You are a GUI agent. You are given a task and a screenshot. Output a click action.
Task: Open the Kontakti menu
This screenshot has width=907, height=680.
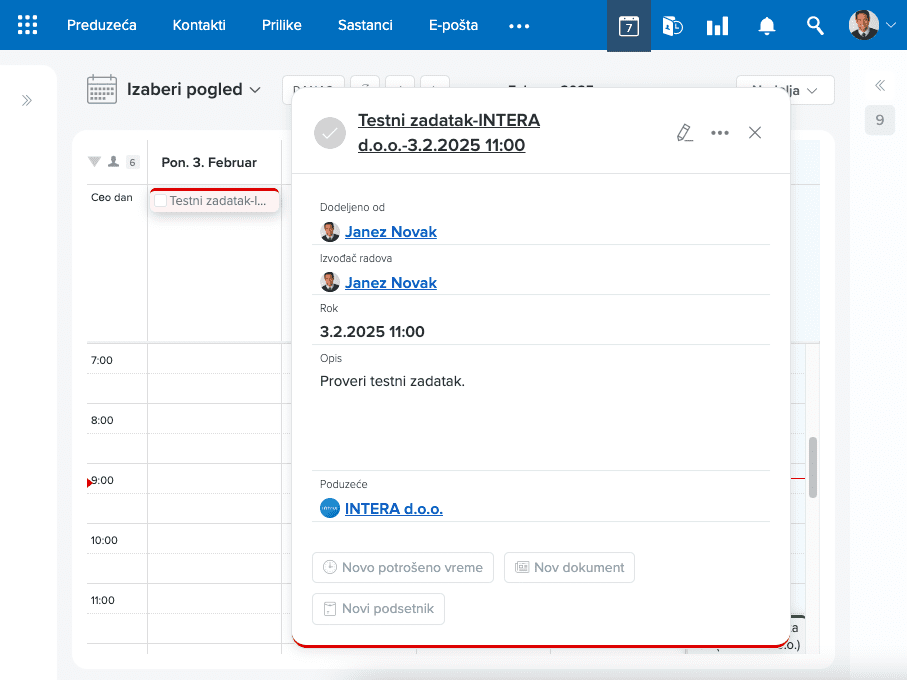click(x=199, y=25)
